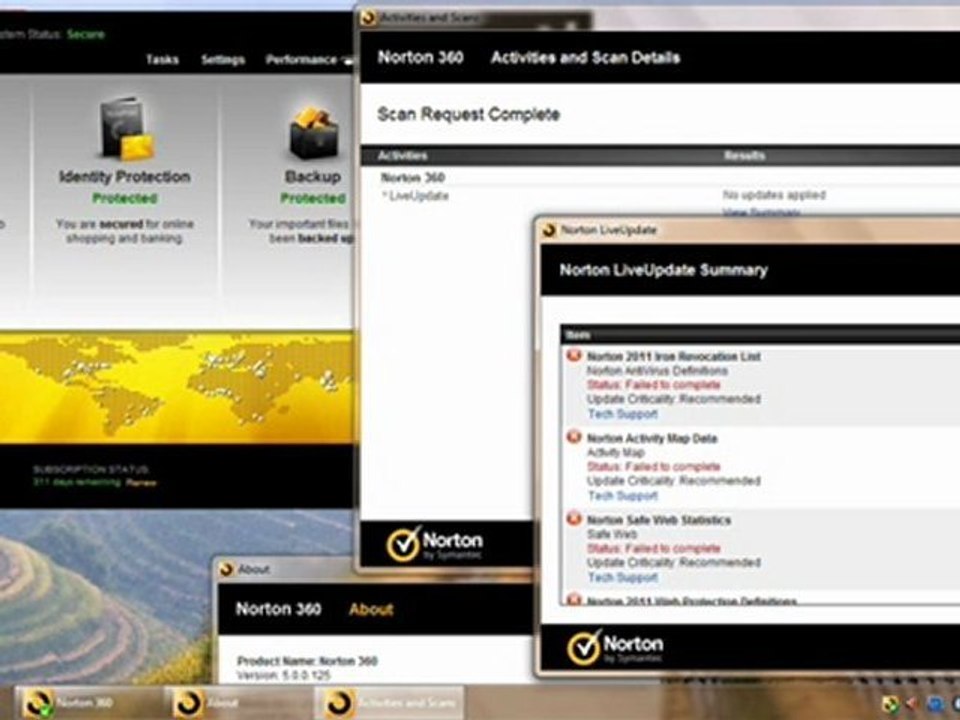Click the Activities column header
960x720 pixels.
[402, 156]
